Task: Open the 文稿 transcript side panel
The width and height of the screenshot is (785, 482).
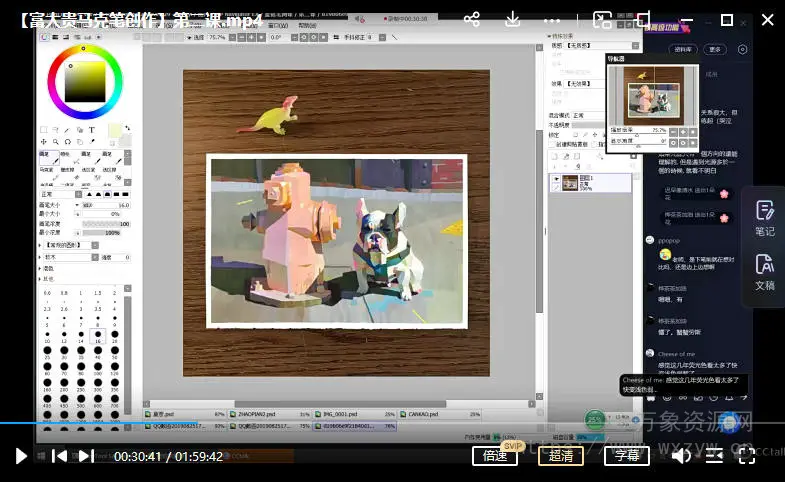Action: pyautogui.click(x=765, y=271)
